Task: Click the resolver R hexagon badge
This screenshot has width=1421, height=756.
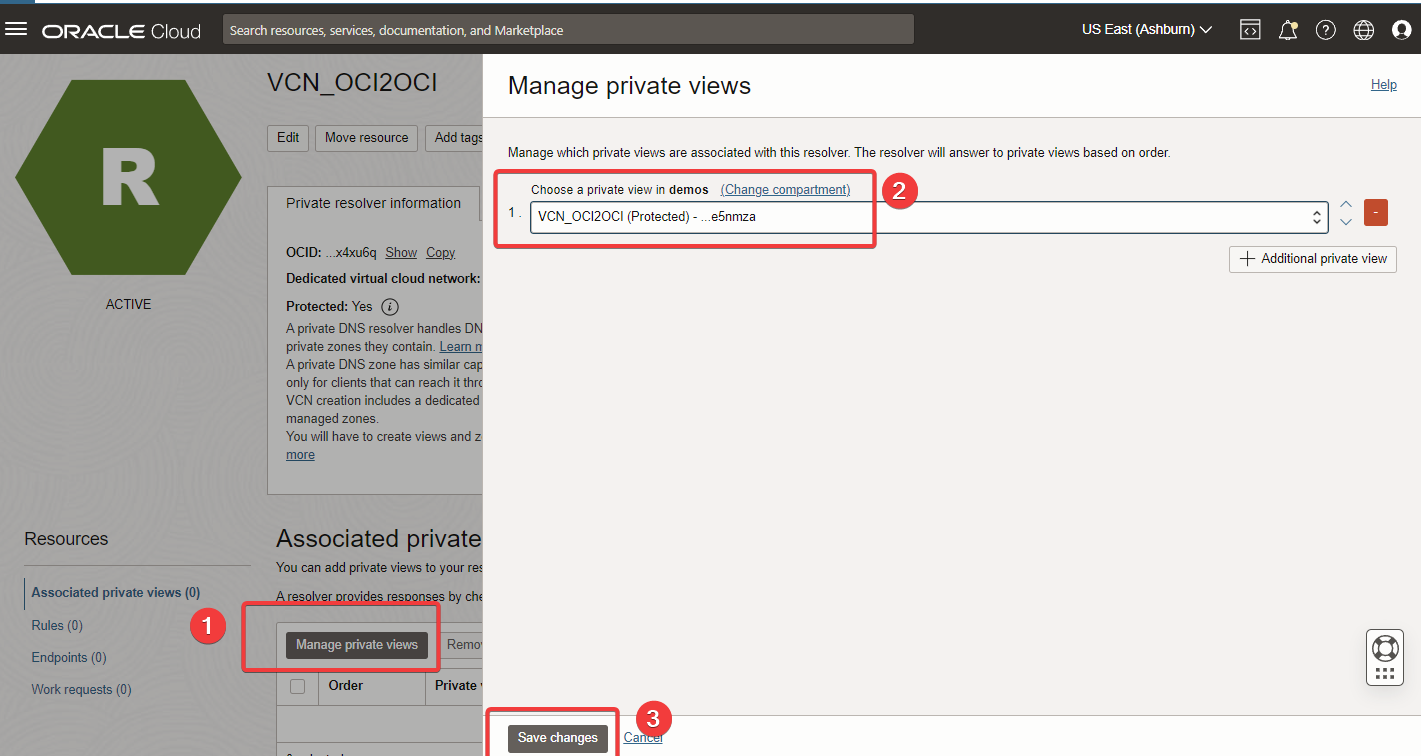Action: [x=128, y=177]
